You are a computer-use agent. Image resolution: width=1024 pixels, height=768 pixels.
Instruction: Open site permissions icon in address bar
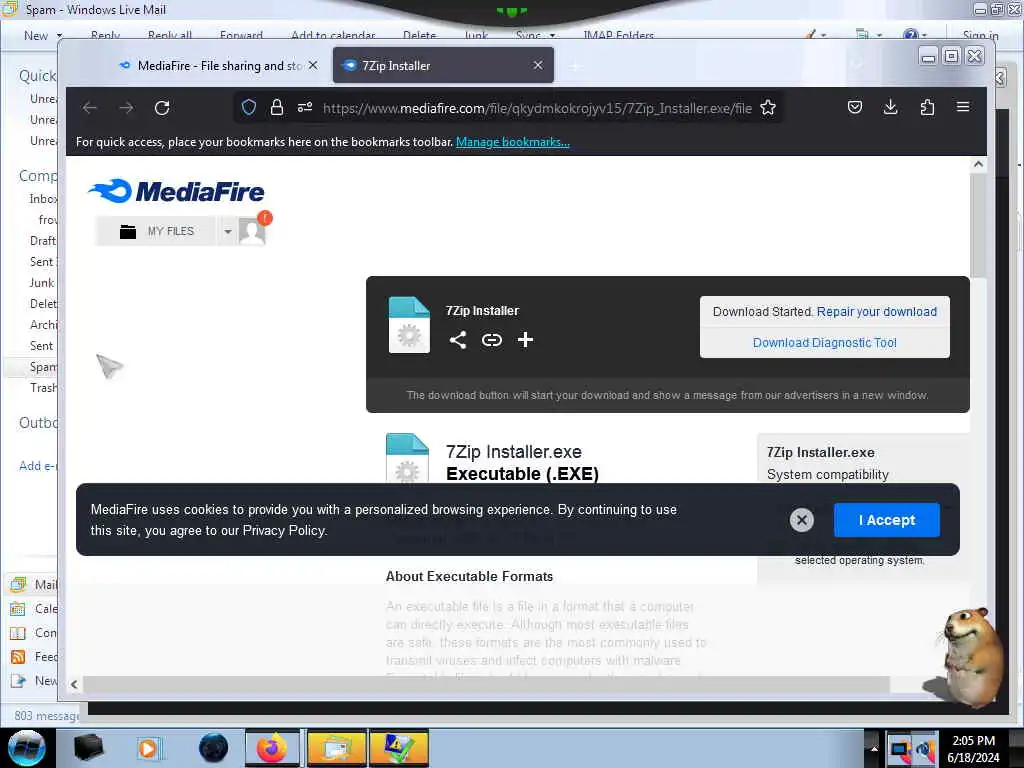[305, 108]
